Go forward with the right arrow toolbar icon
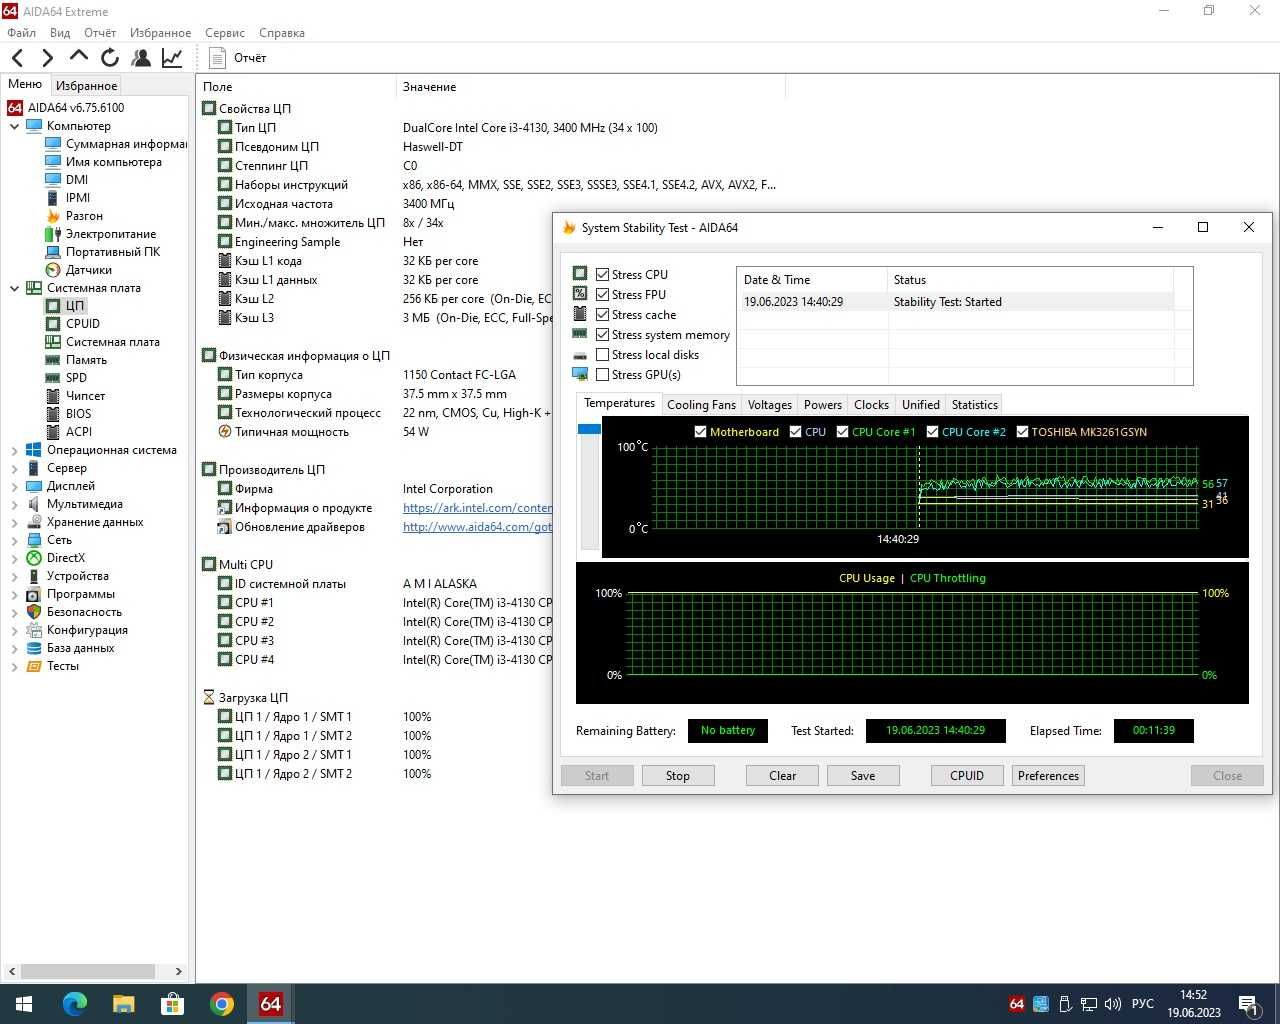This screenshot has width=1280, height=1024. [x=47, y=58]
